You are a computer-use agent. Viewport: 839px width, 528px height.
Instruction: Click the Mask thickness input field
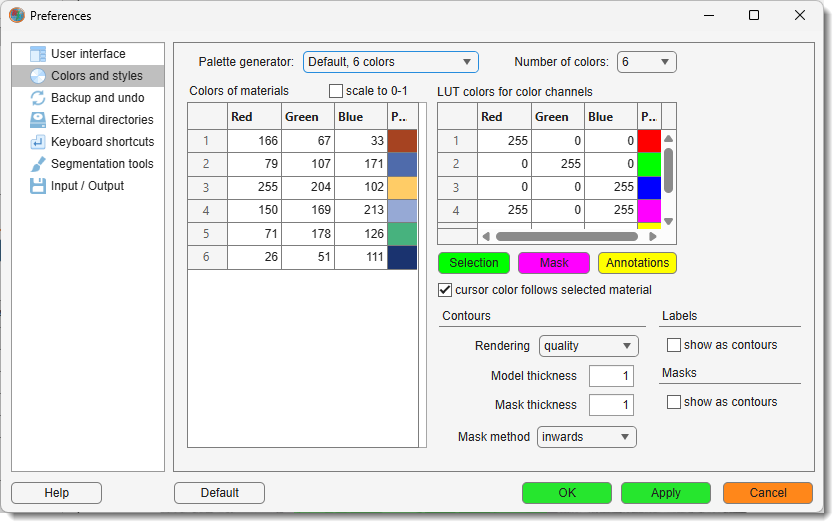click(x=611, y=405)
